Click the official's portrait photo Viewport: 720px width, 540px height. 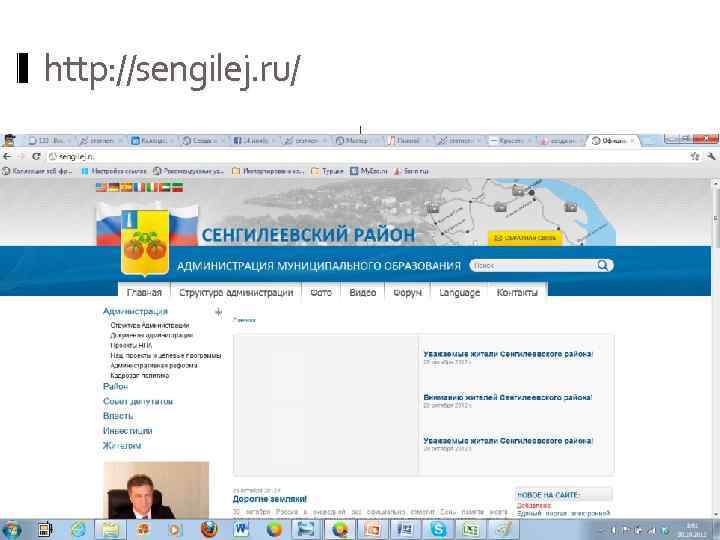tap(156, 490)
